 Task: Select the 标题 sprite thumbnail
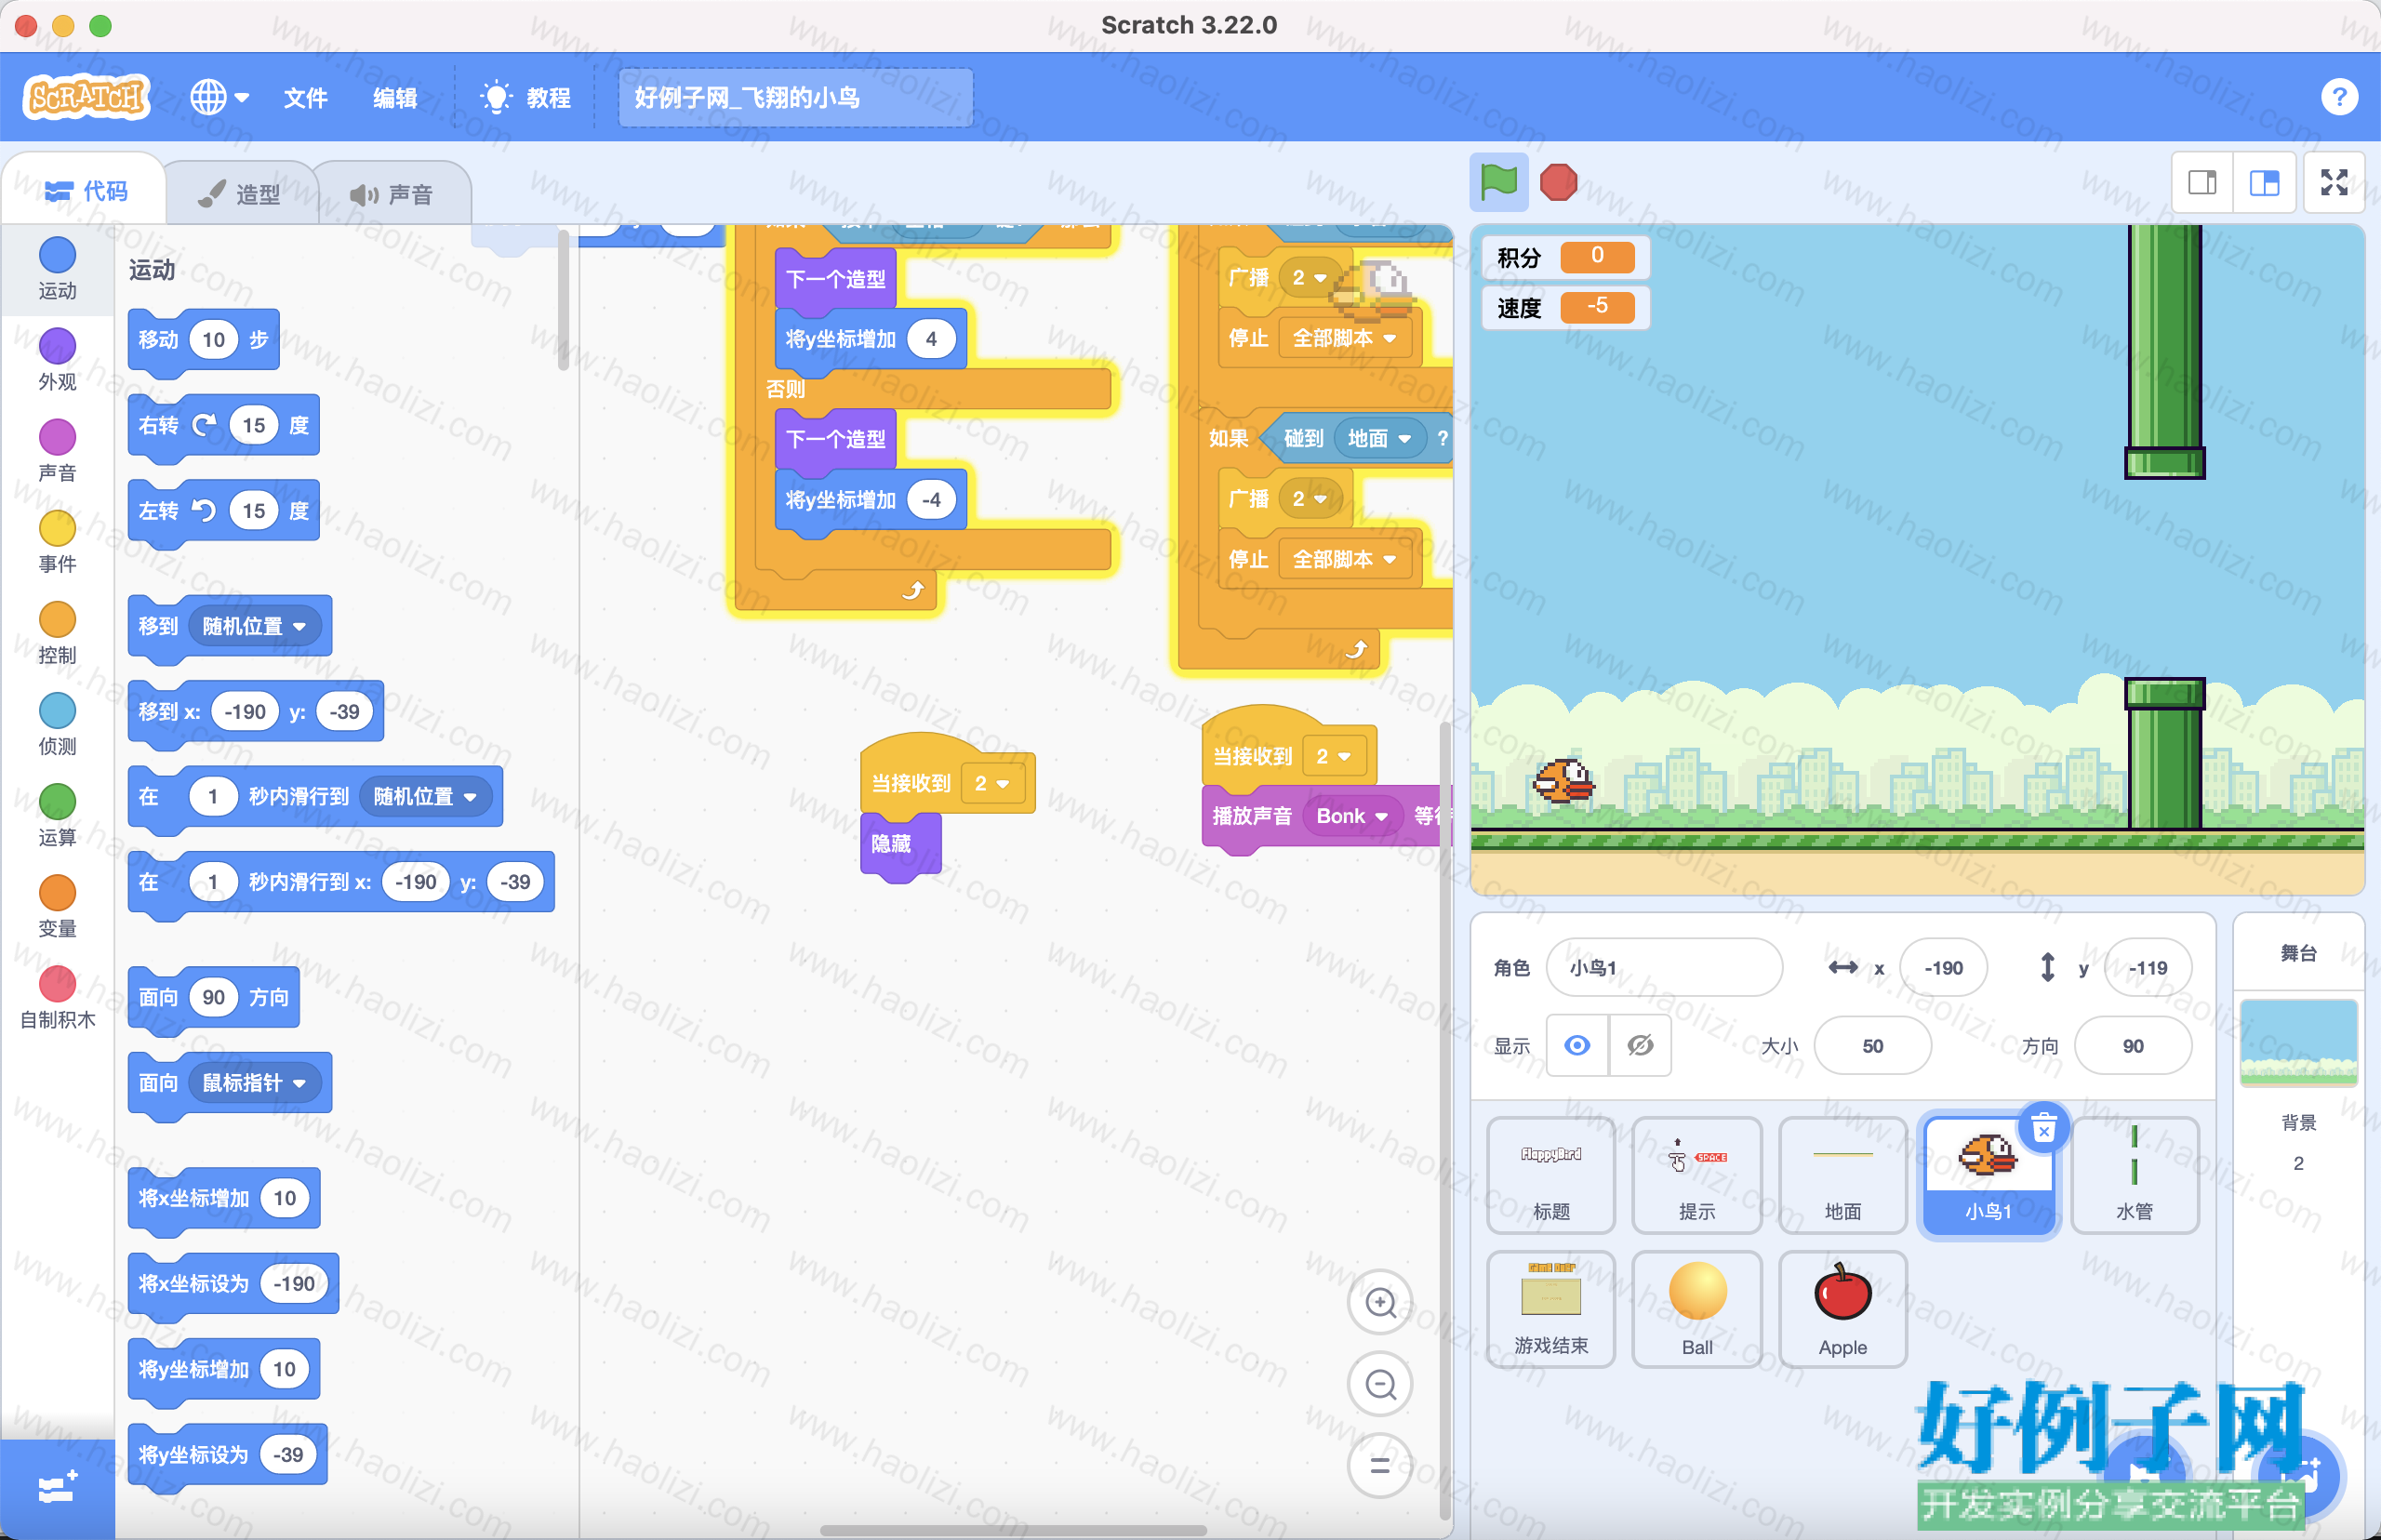(1550, 1175)
